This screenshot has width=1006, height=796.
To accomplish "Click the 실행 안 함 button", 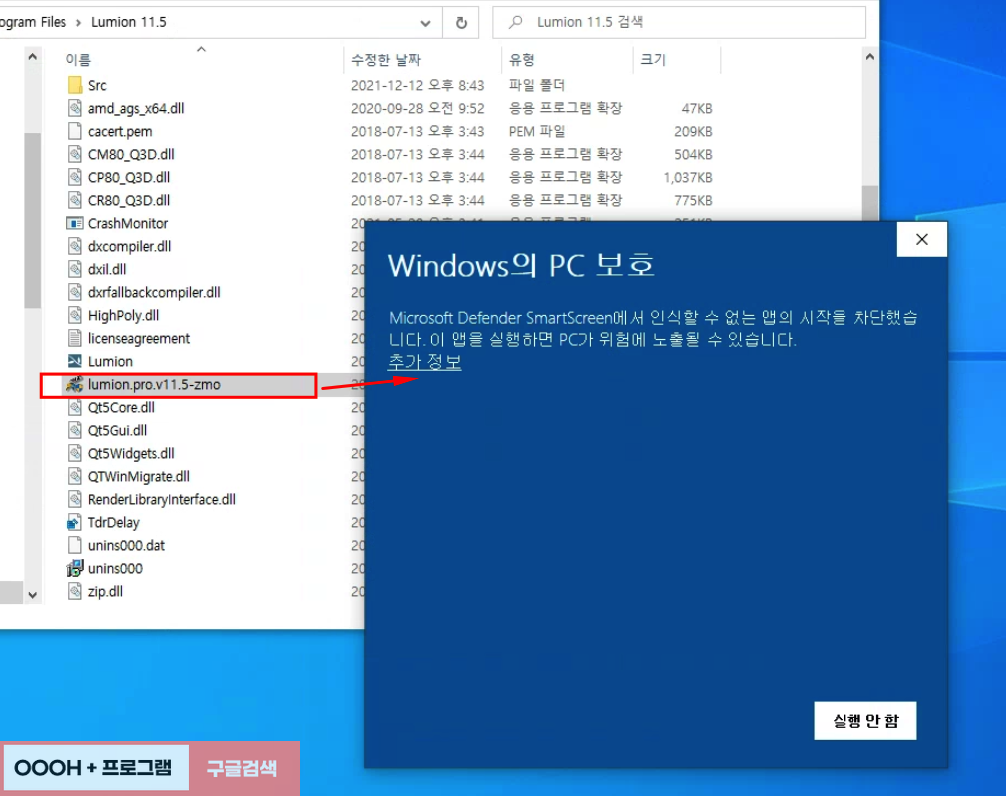I will [865, 721].
